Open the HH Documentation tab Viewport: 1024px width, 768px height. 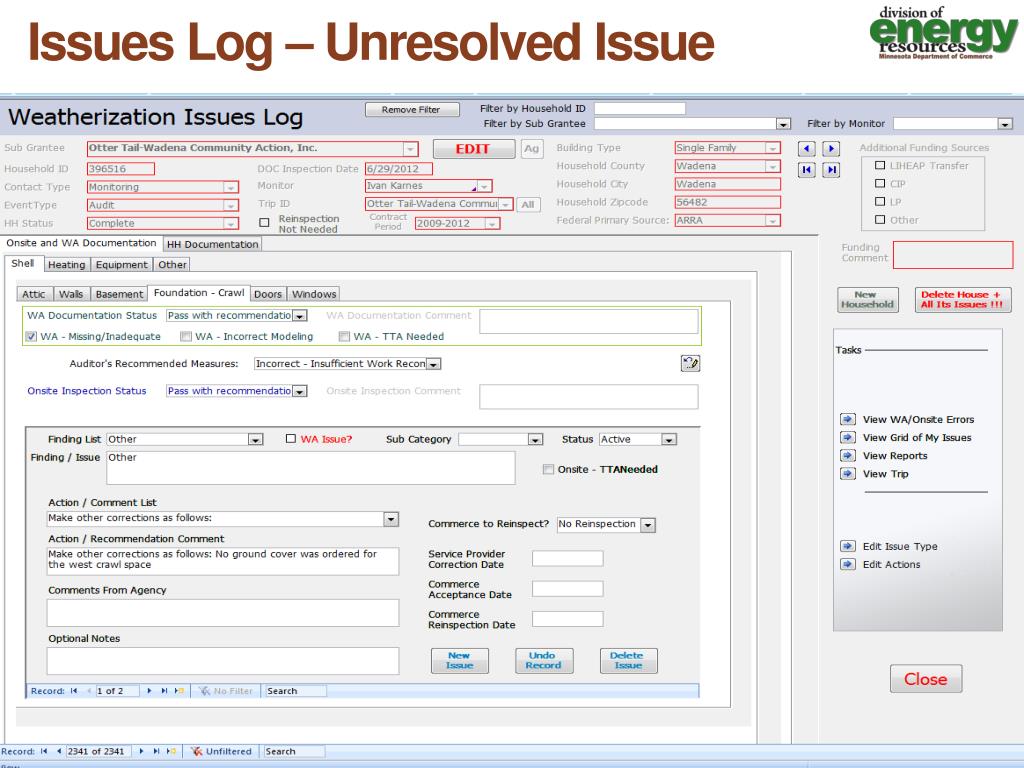[212, 244]
